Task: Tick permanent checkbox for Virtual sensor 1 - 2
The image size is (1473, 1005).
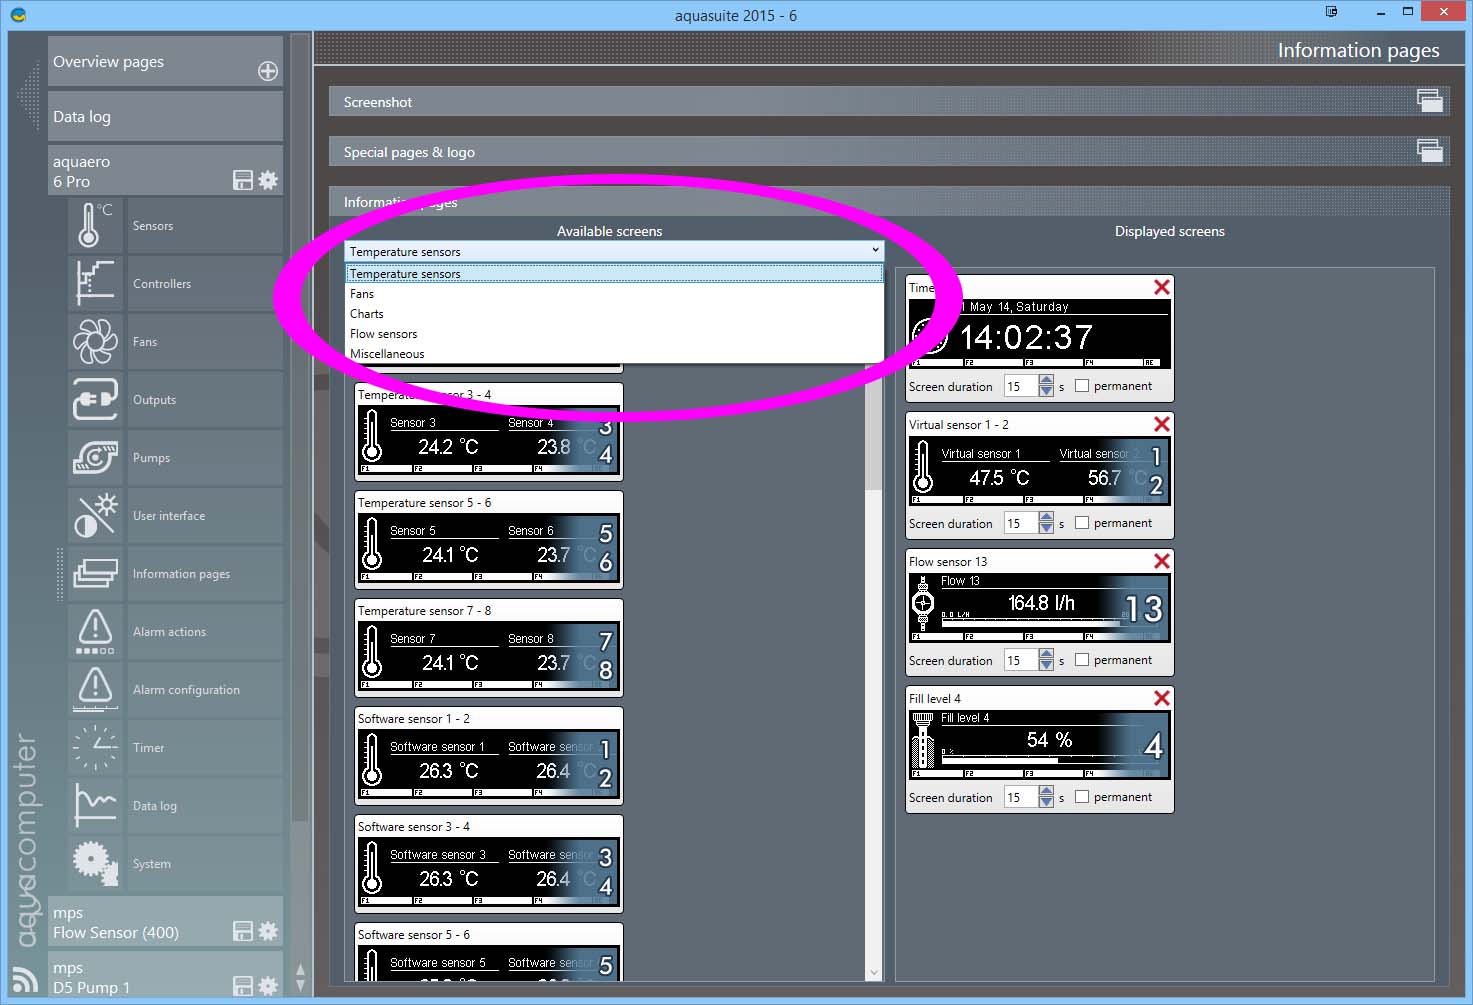Action: point(1082,523)
